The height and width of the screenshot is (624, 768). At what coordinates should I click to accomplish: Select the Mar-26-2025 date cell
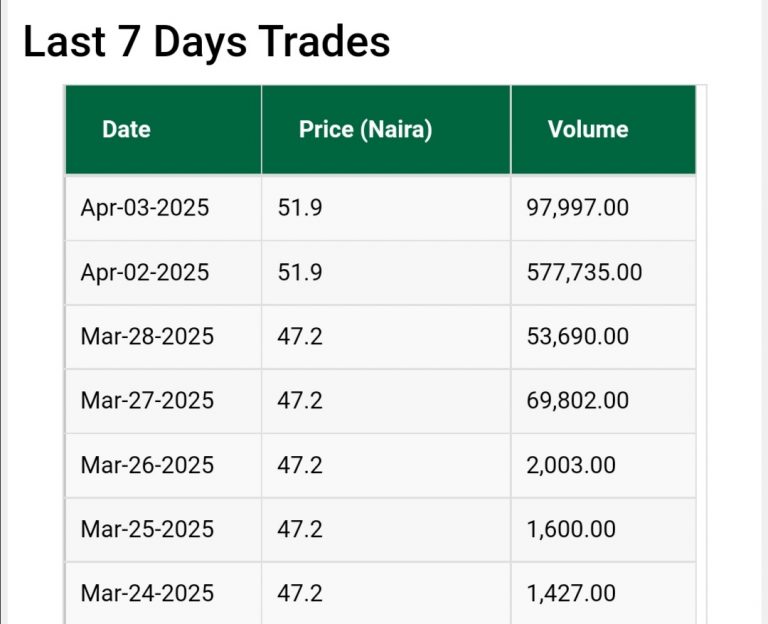click(147, 465)
